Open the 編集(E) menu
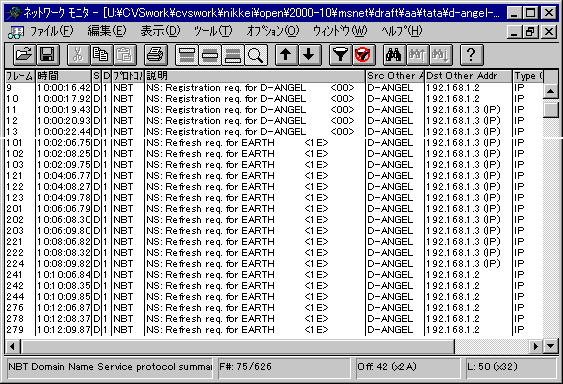563x384 pixels. click(x=107, y=31)
